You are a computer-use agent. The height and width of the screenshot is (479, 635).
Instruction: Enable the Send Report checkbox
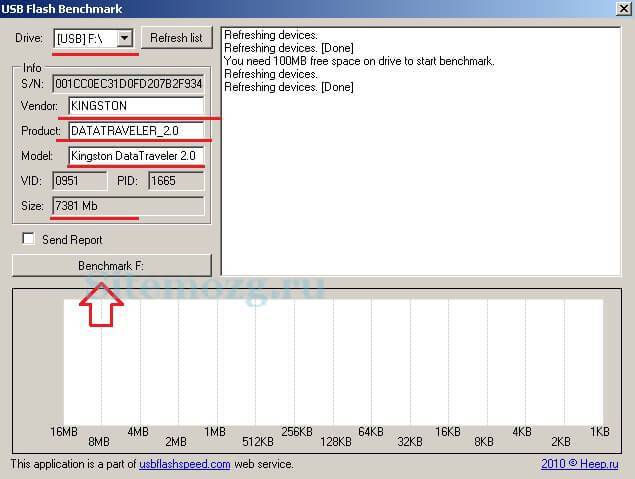tap(28, 238)
